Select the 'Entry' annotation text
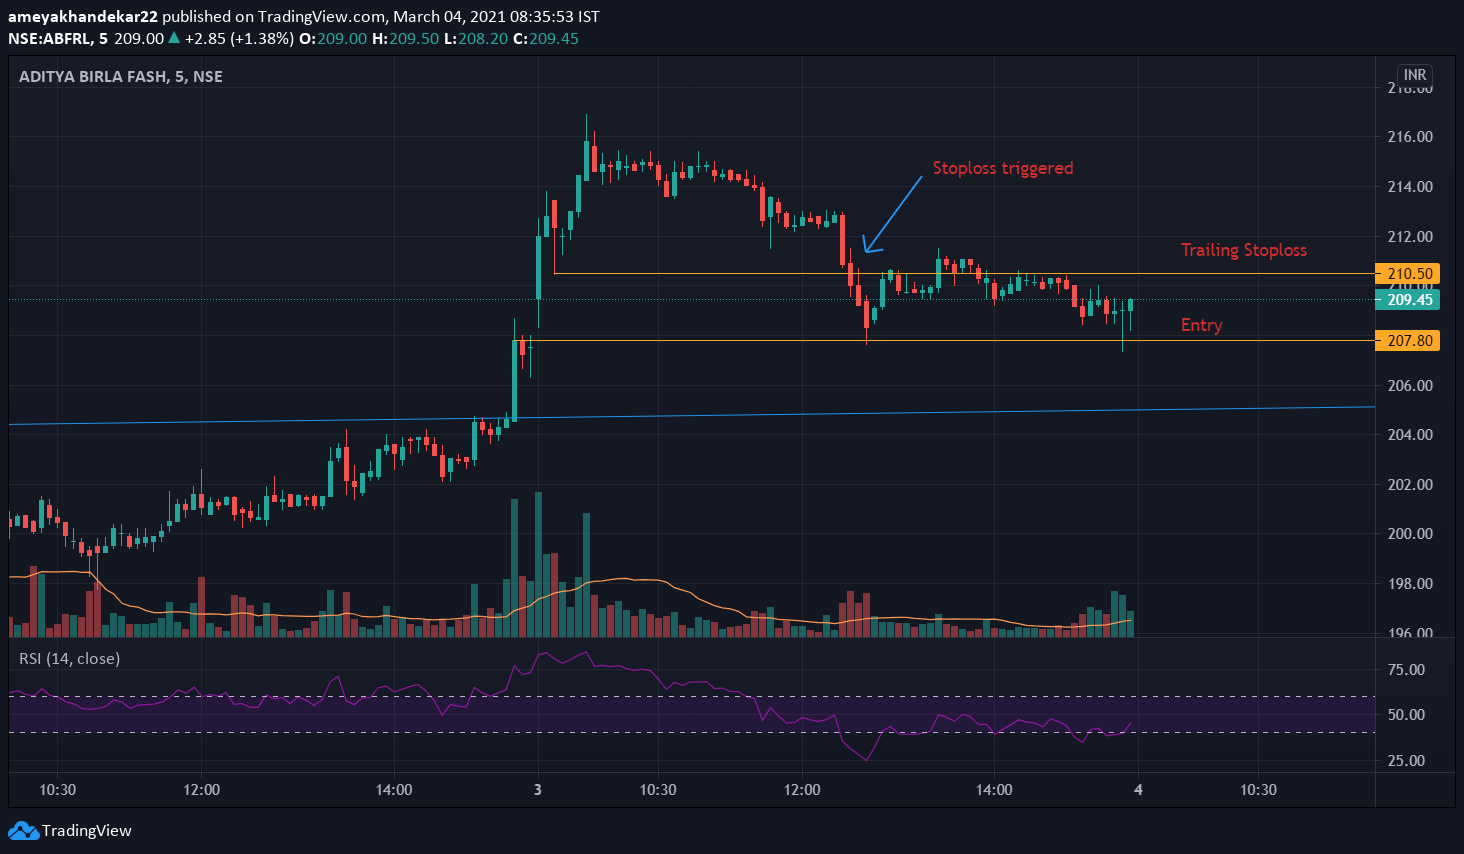1464x854 pixels. [x=1201, y=325]
